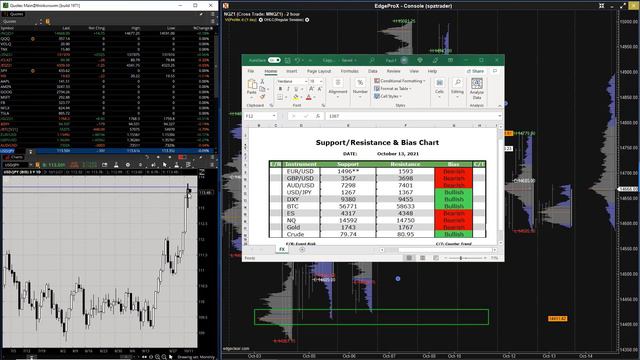640x360 pixels.
Task: Open the Comments icon beside Share
Action: [x=495, y=71]
